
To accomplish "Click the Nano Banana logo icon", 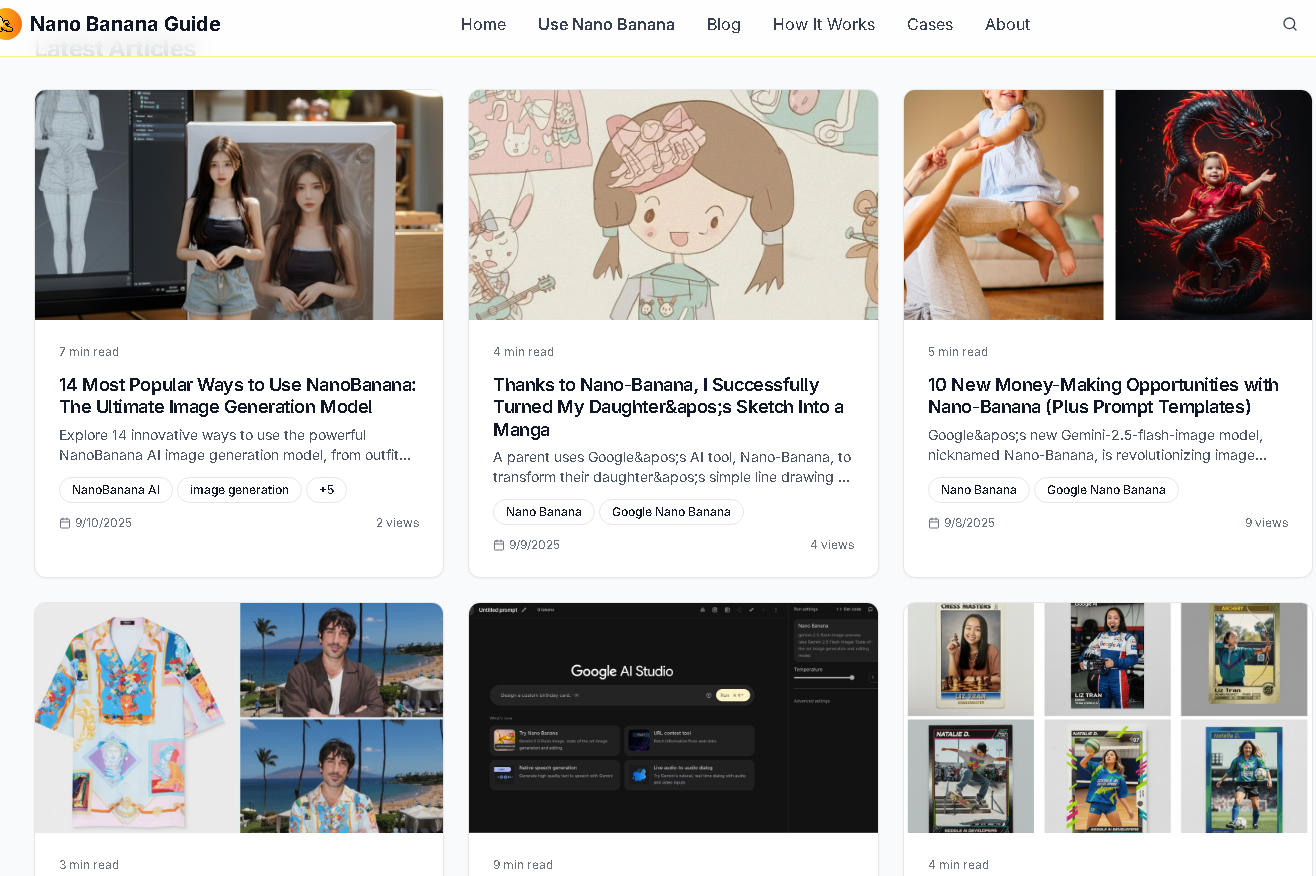I will [x=8, y=24].
